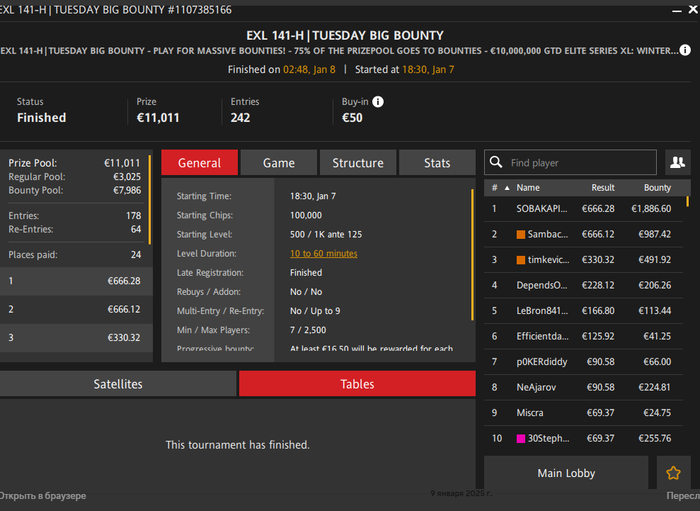This screenshot has width=700, height=511.
Task: Click Min / Max Players value 7 / 2,500
Action: [x=308, y=330]
